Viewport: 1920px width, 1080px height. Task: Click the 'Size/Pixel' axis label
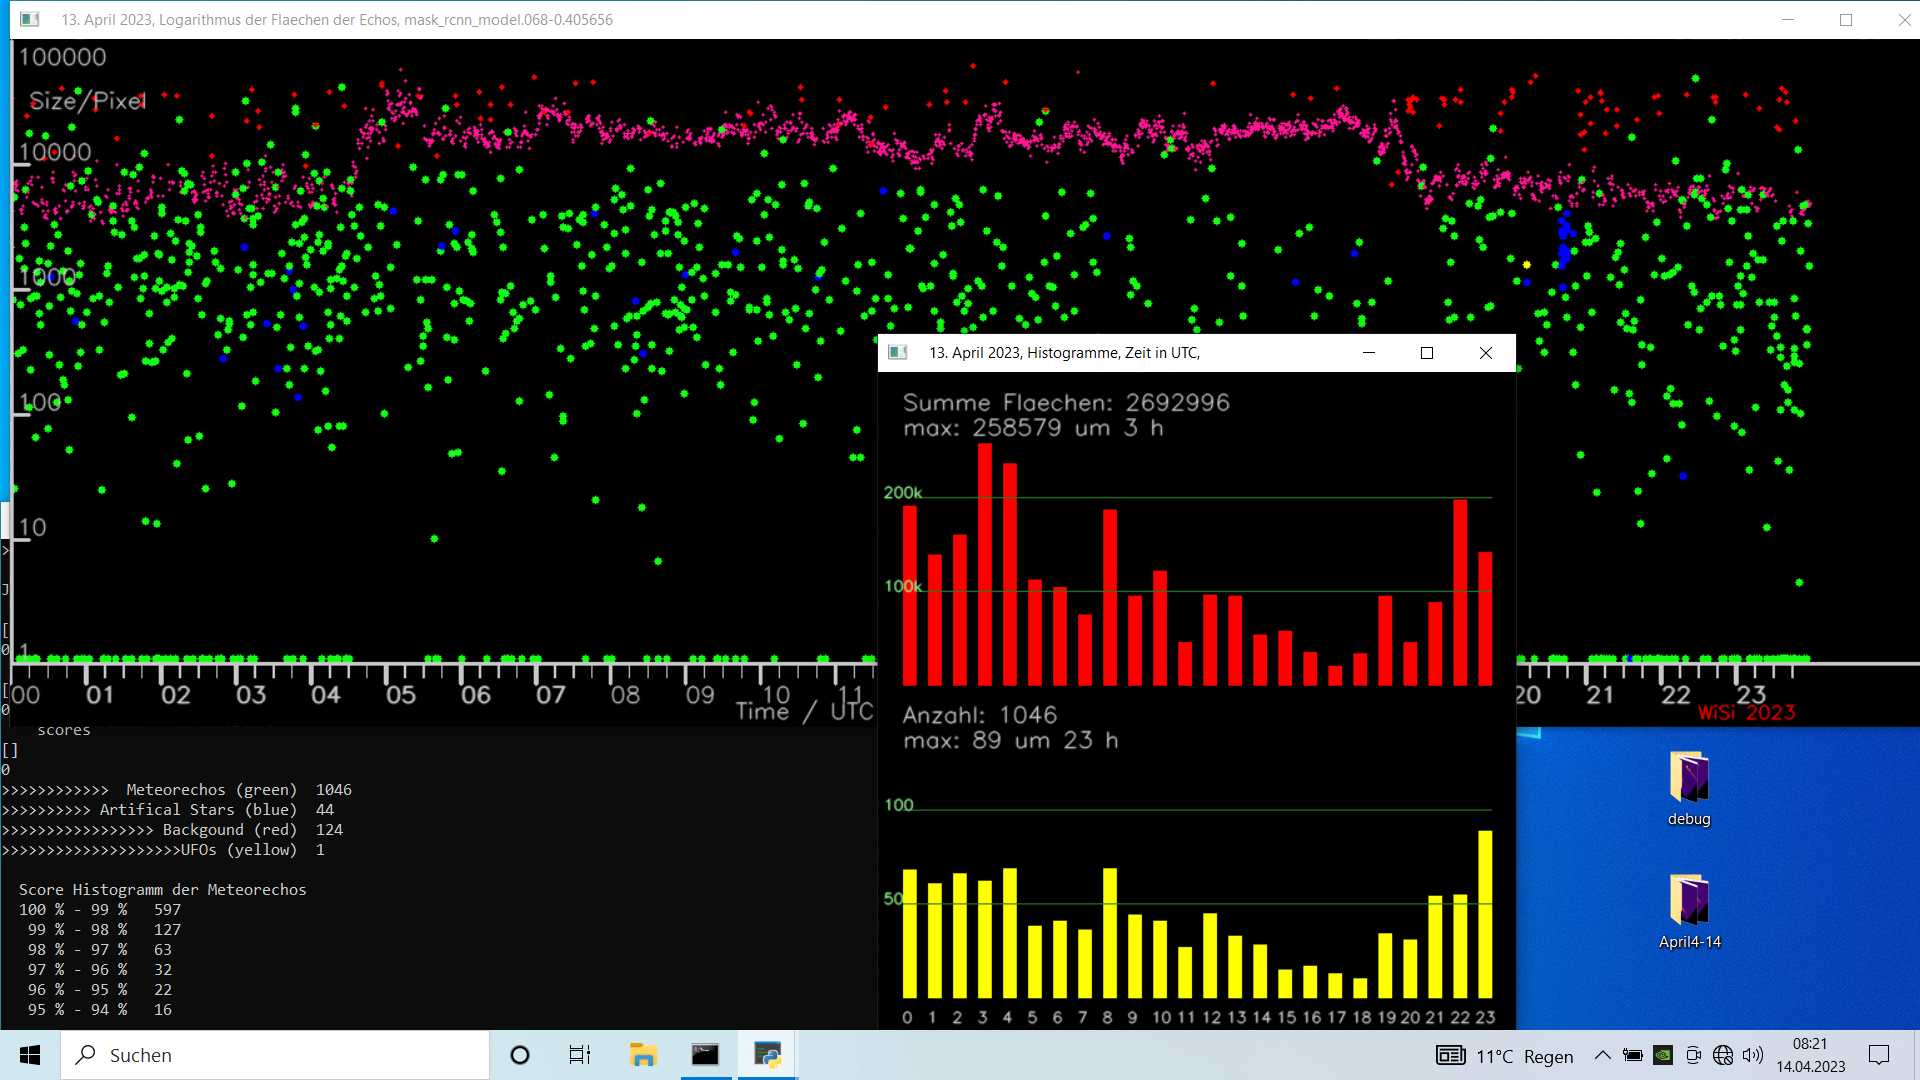(x=88, y=101)
